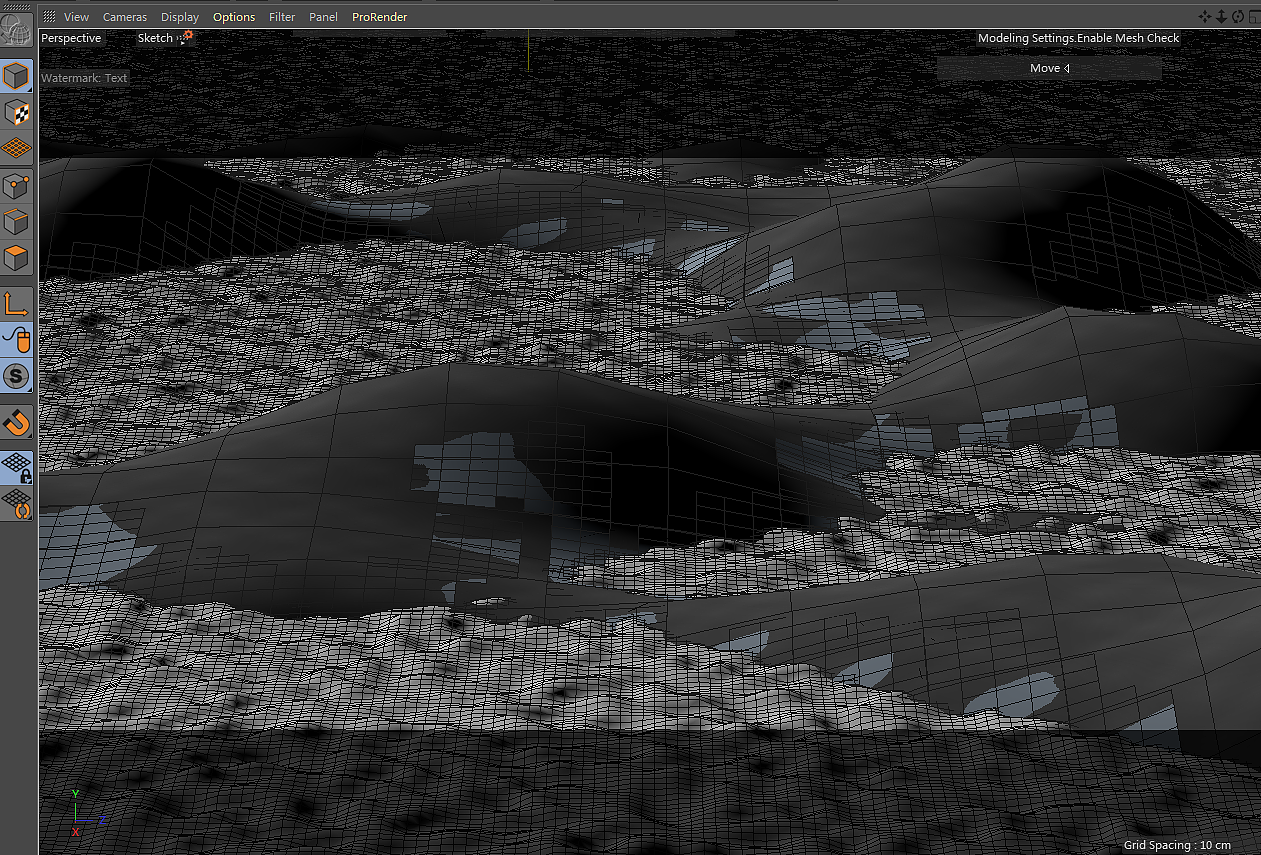The width and height of the screenshot is (1261, 855).
Task: Open the Cameras menu
Action: pyautogui.click(x=124, y=17)
